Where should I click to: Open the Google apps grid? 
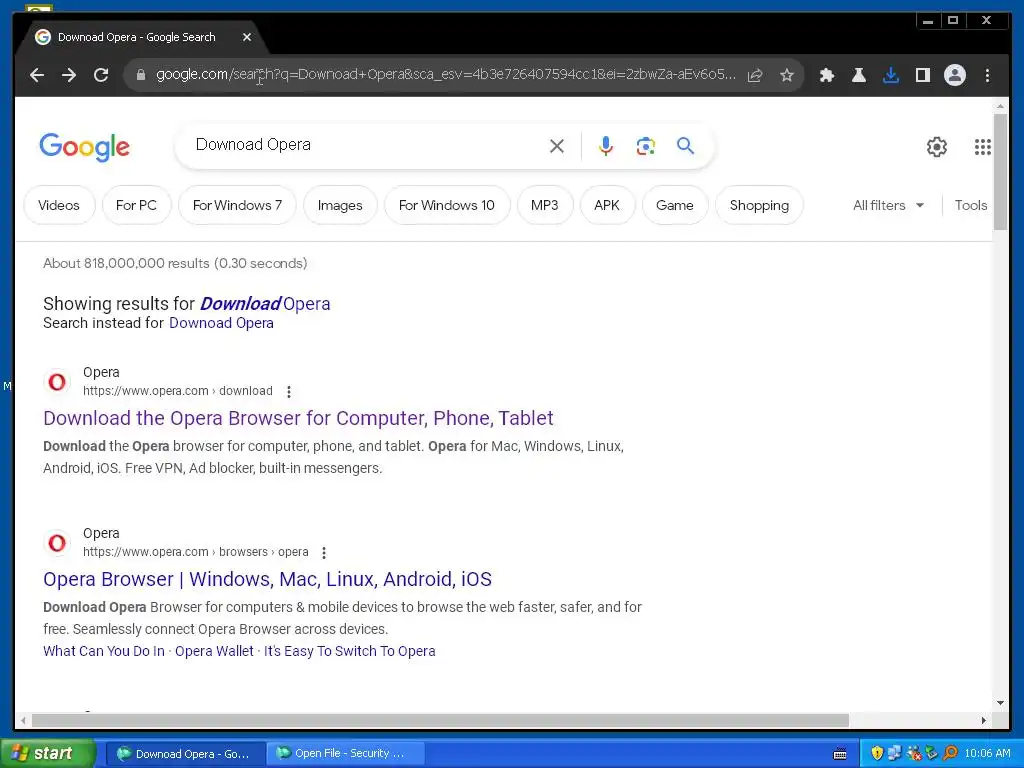pos(982,146)
